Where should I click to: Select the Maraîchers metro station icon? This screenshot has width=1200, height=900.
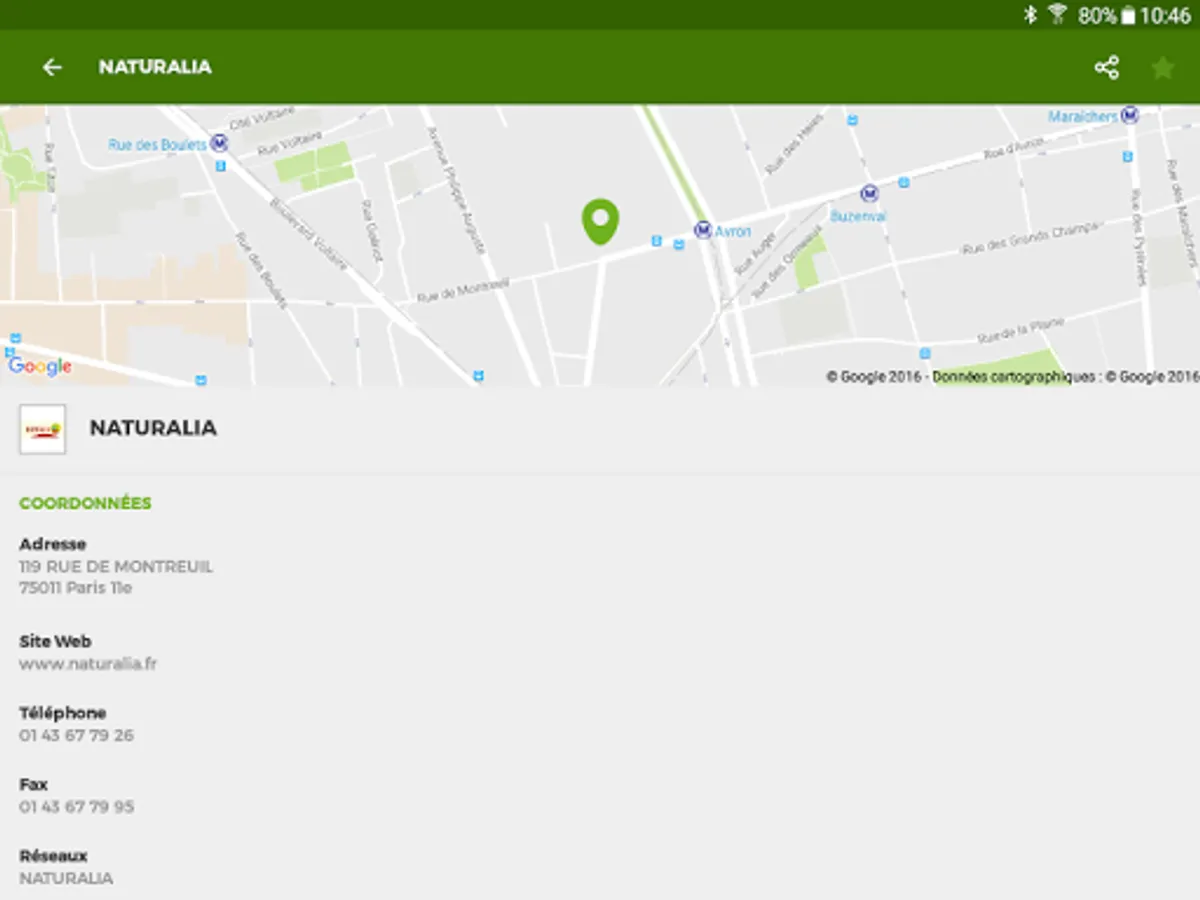click(x=1130, y=115)
